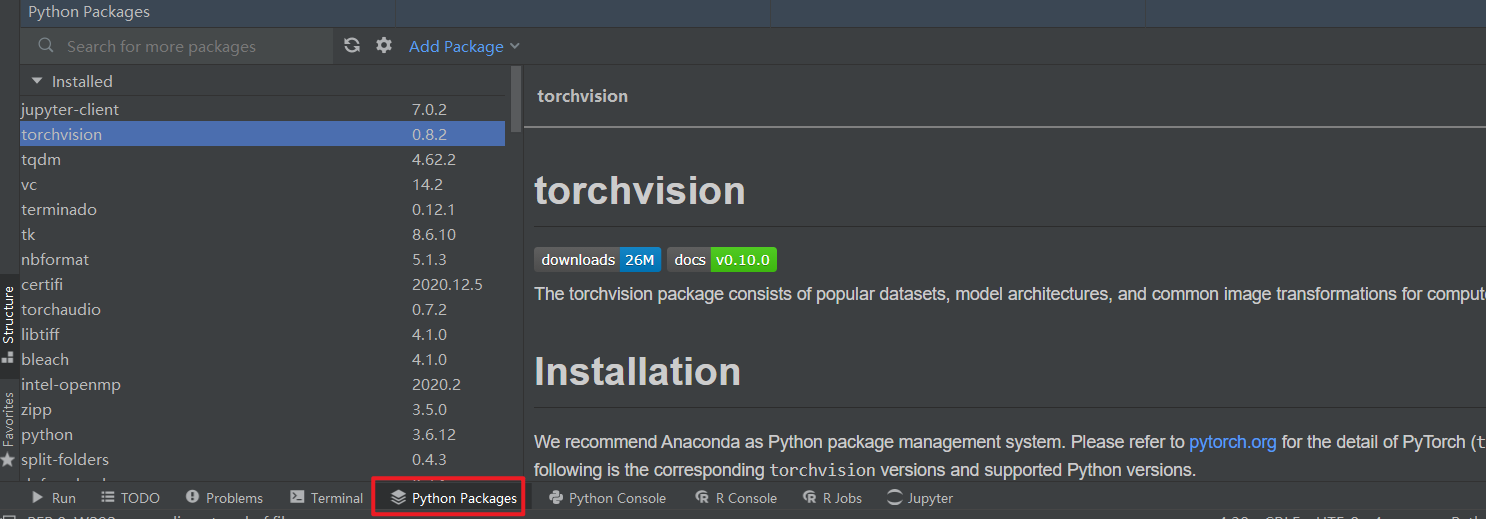Open the Terminal tool window tab

click(326, 498)
